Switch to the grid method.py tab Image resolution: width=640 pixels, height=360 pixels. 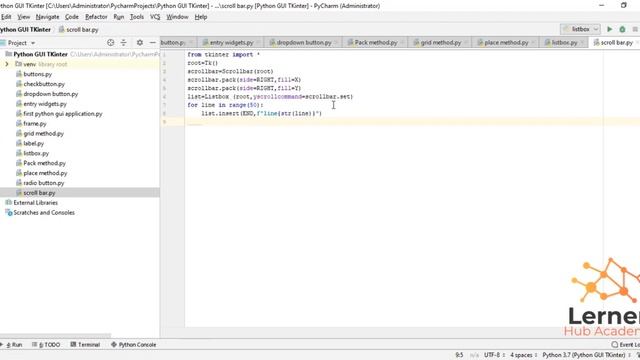[x=440, y=42]
